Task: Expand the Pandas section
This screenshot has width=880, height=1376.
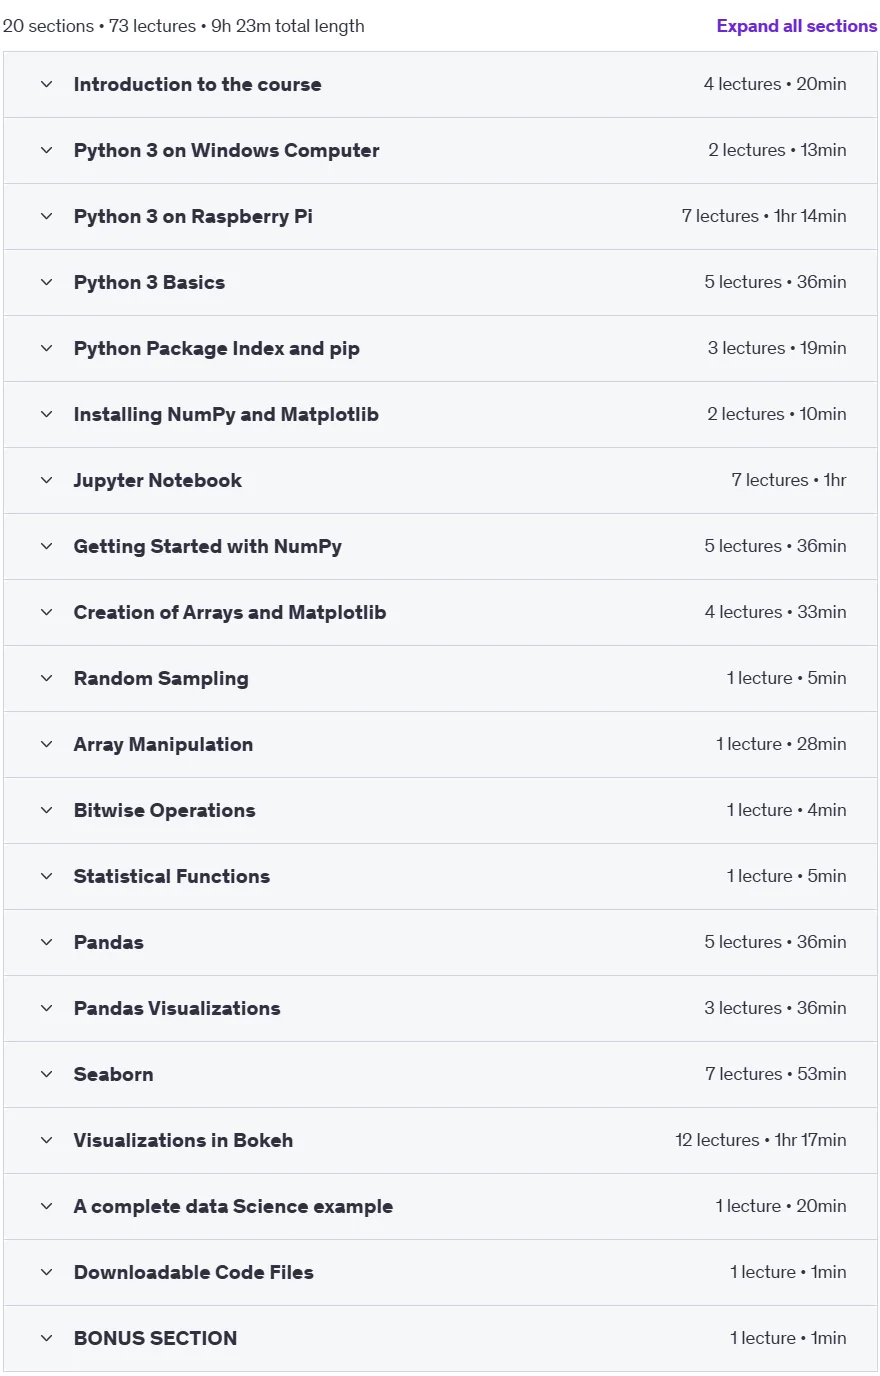Action: pyautogui.click(x=440, y=943)
